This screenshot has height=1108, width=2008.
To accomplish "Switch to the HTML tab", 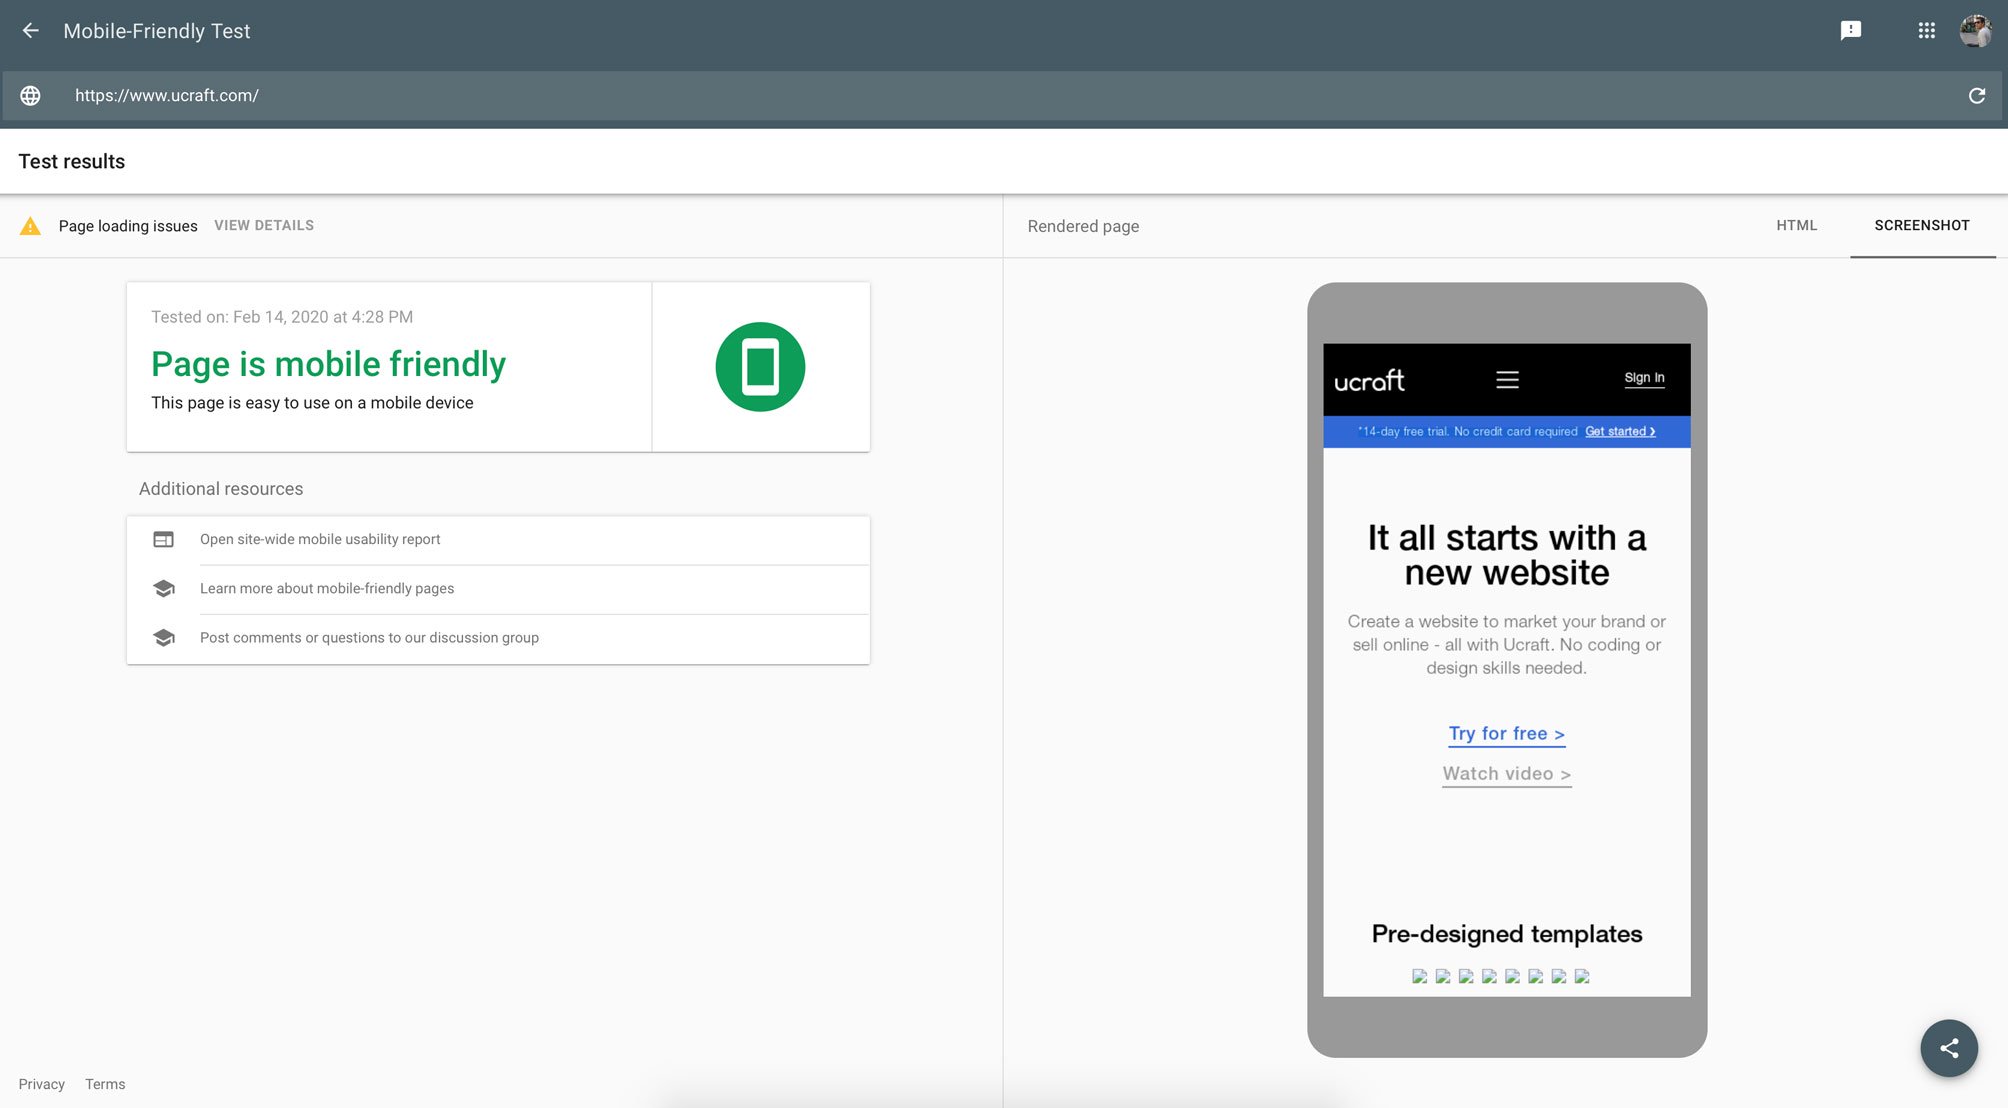I will coord(1796,226).
